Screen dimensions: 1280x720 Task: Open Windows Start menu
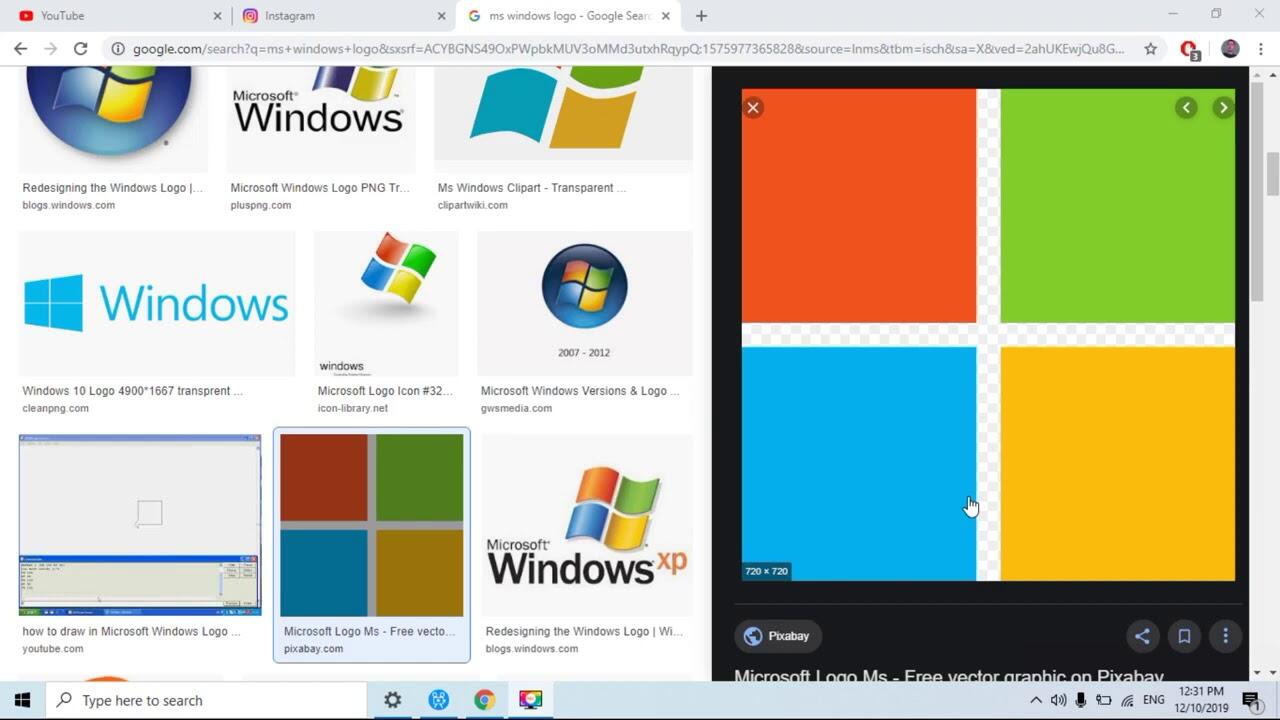click(x=22, y=700)
